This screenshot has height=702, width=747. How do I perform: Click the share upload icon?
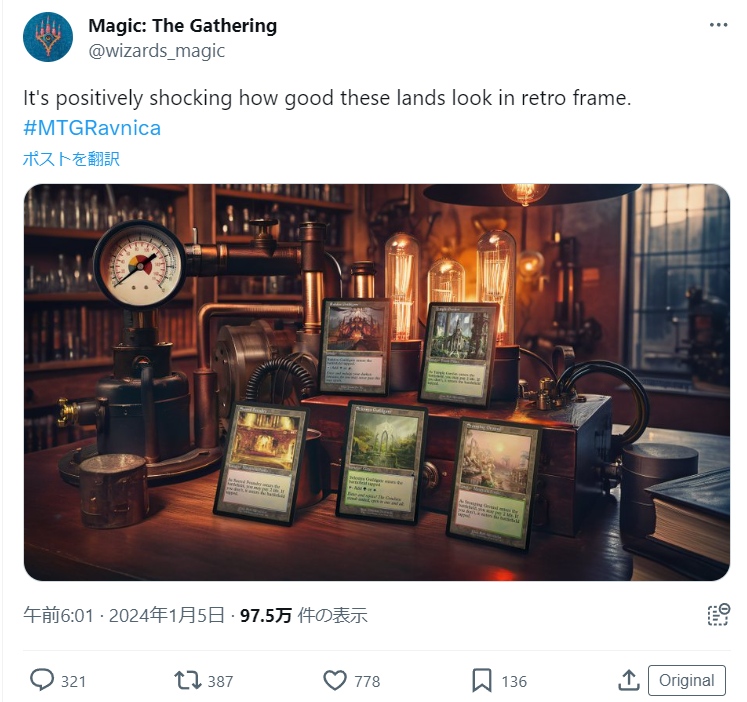(629, 680)
